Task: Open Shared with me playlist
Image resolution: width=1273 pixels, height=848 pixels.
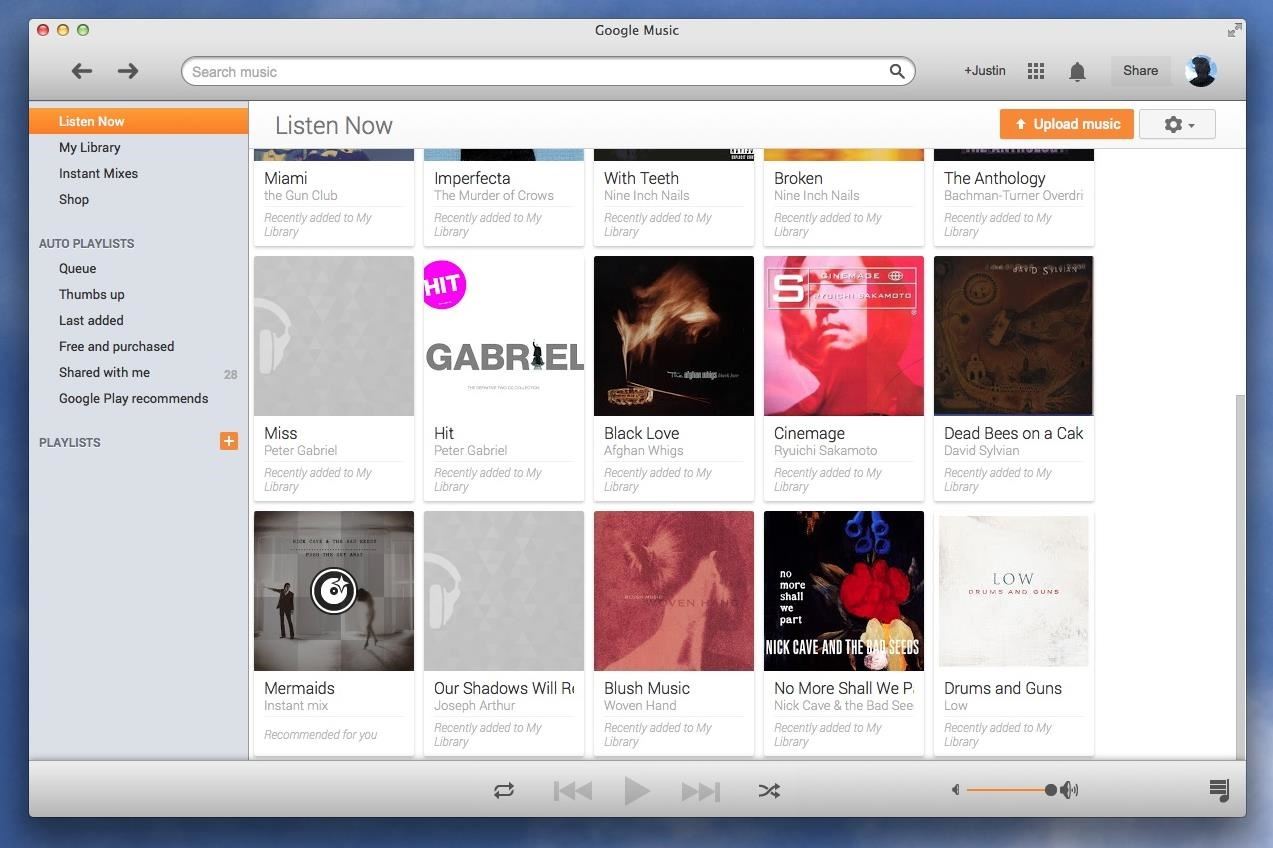Action: point(104,372)
